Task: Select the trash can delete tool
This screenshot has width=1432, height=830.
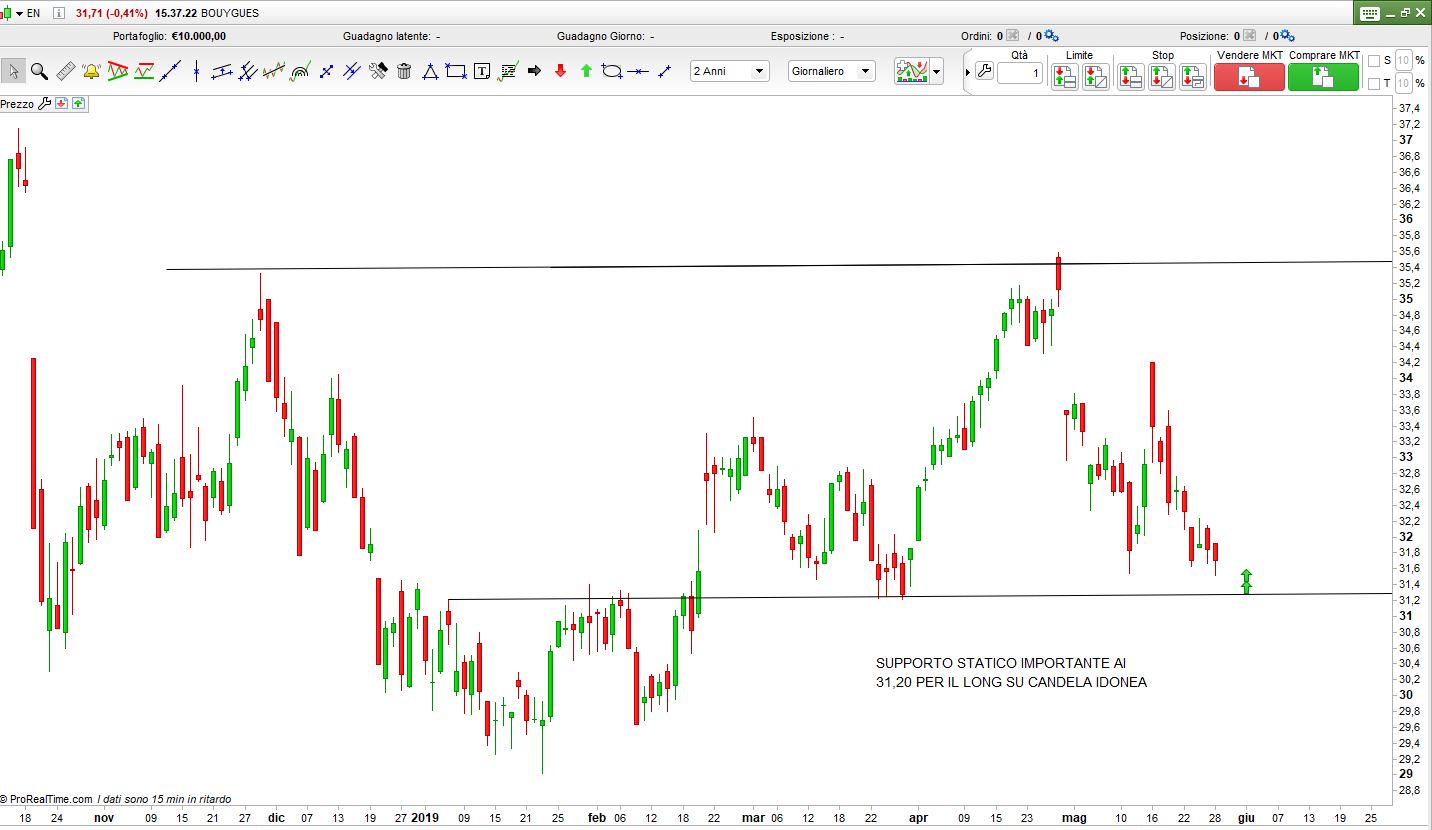Action: tap(404, 71)
